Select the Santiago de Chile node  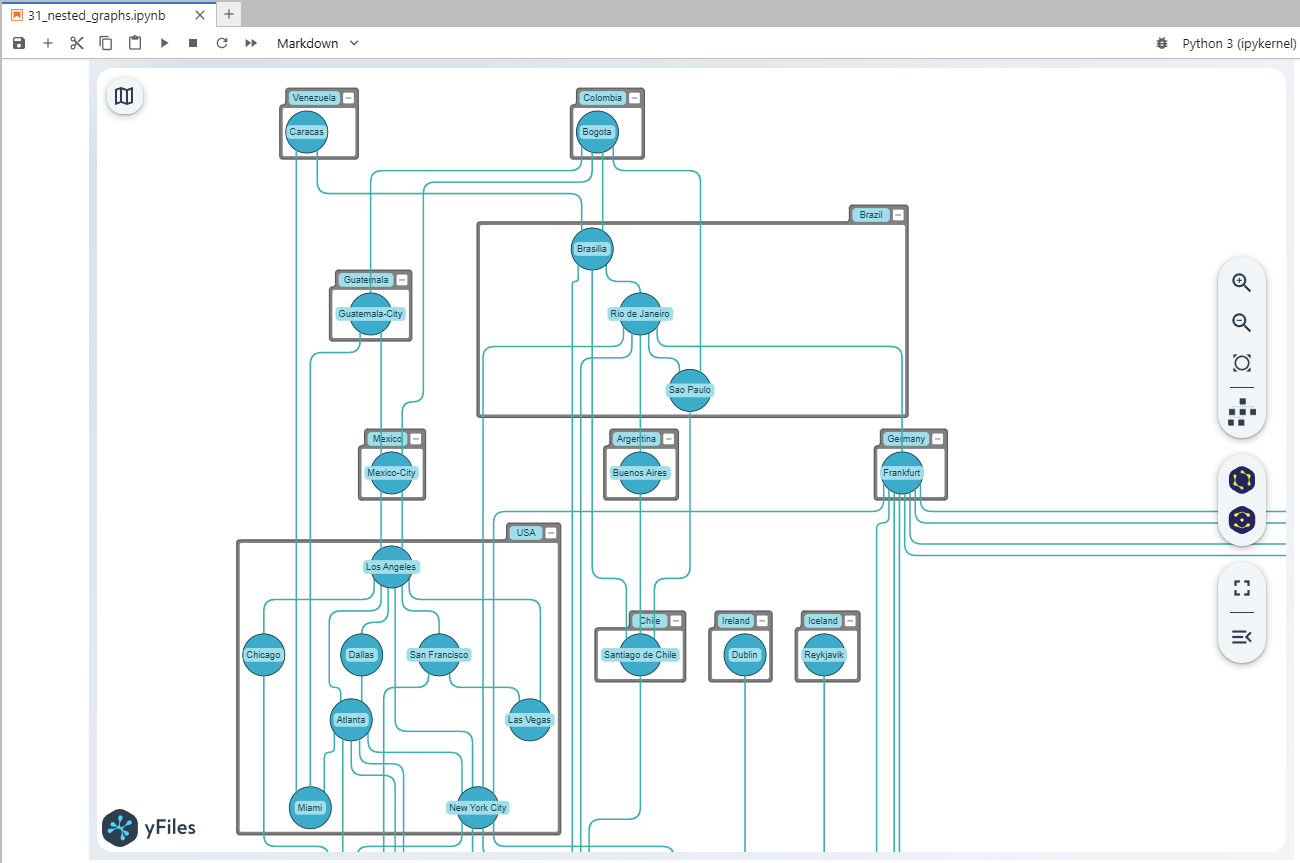640,655
